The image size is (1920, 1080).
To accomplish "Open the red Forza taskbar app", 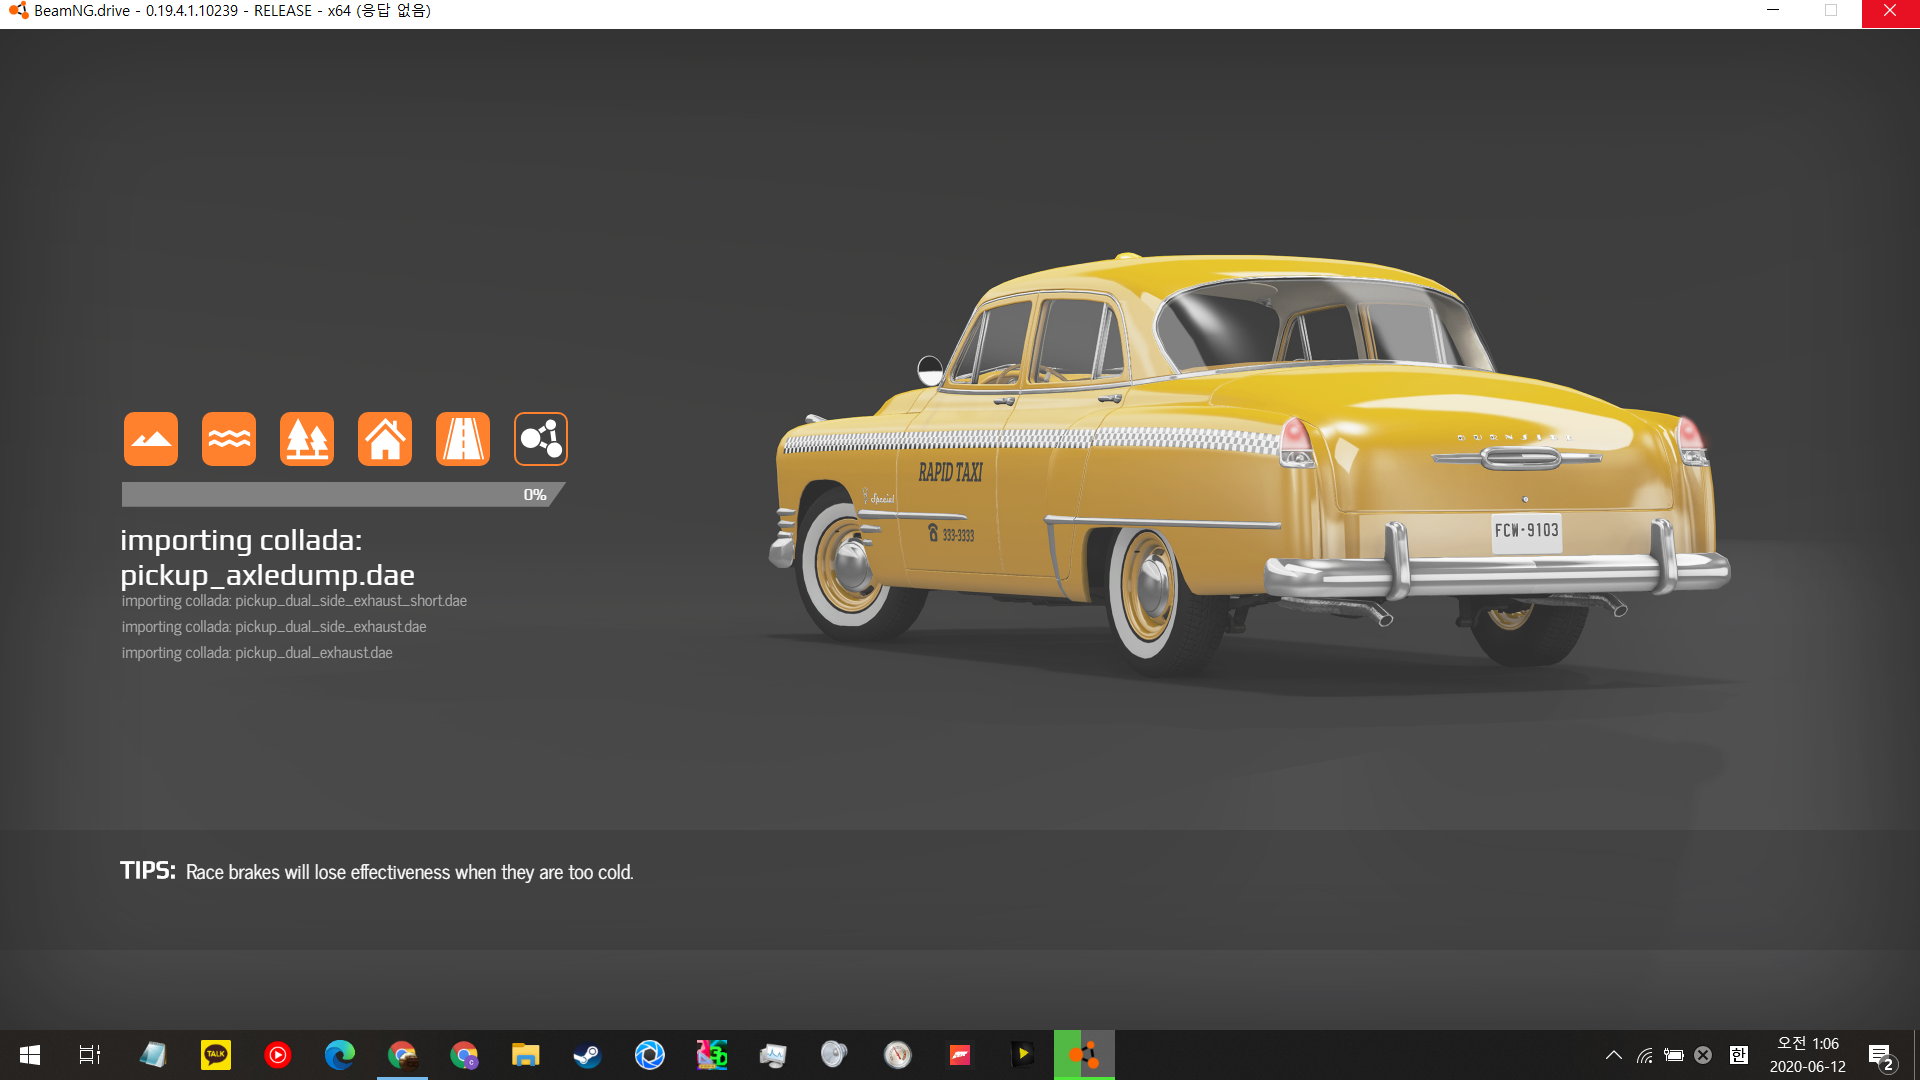I will tap(960, 1055).
